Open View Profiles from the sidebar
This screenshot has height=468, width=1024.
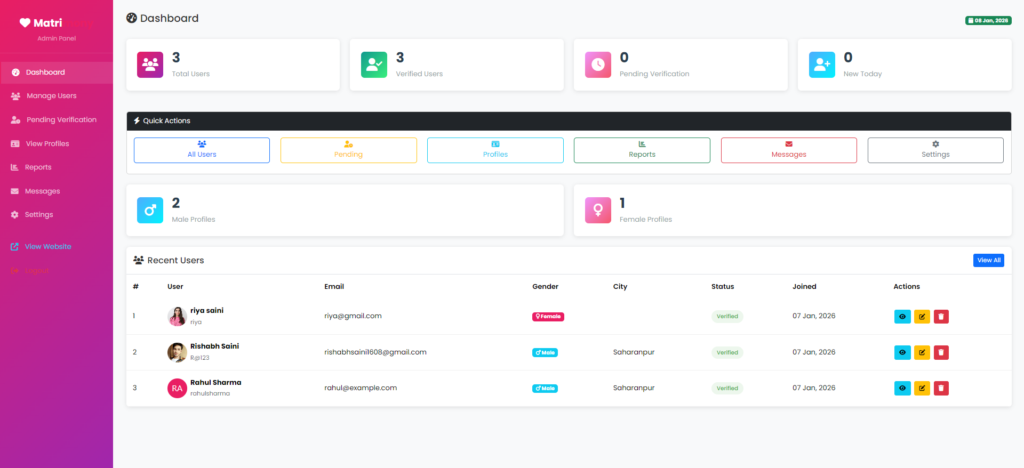(x=56, y=144)
